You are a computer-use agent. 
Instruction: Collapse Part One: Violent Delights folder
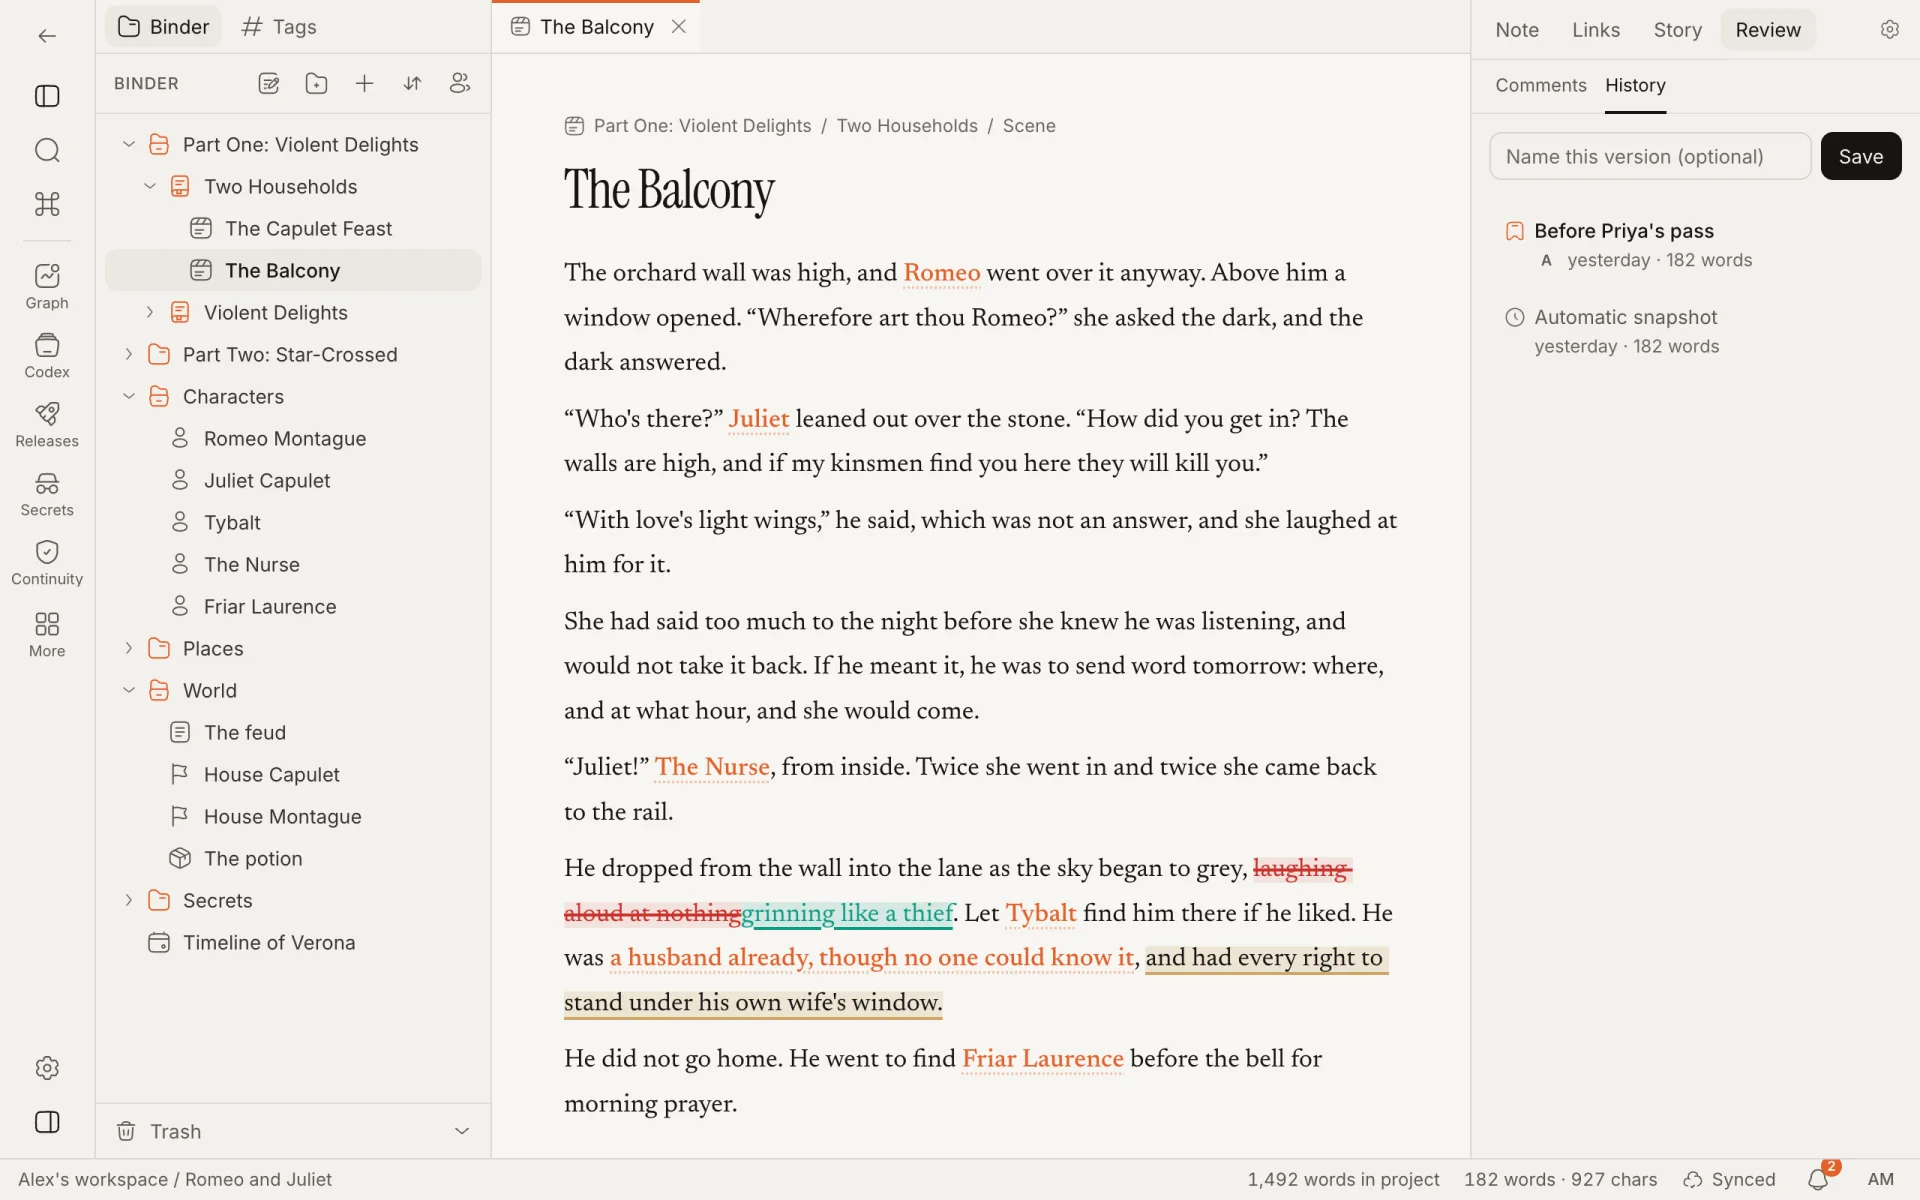point(129,145)
